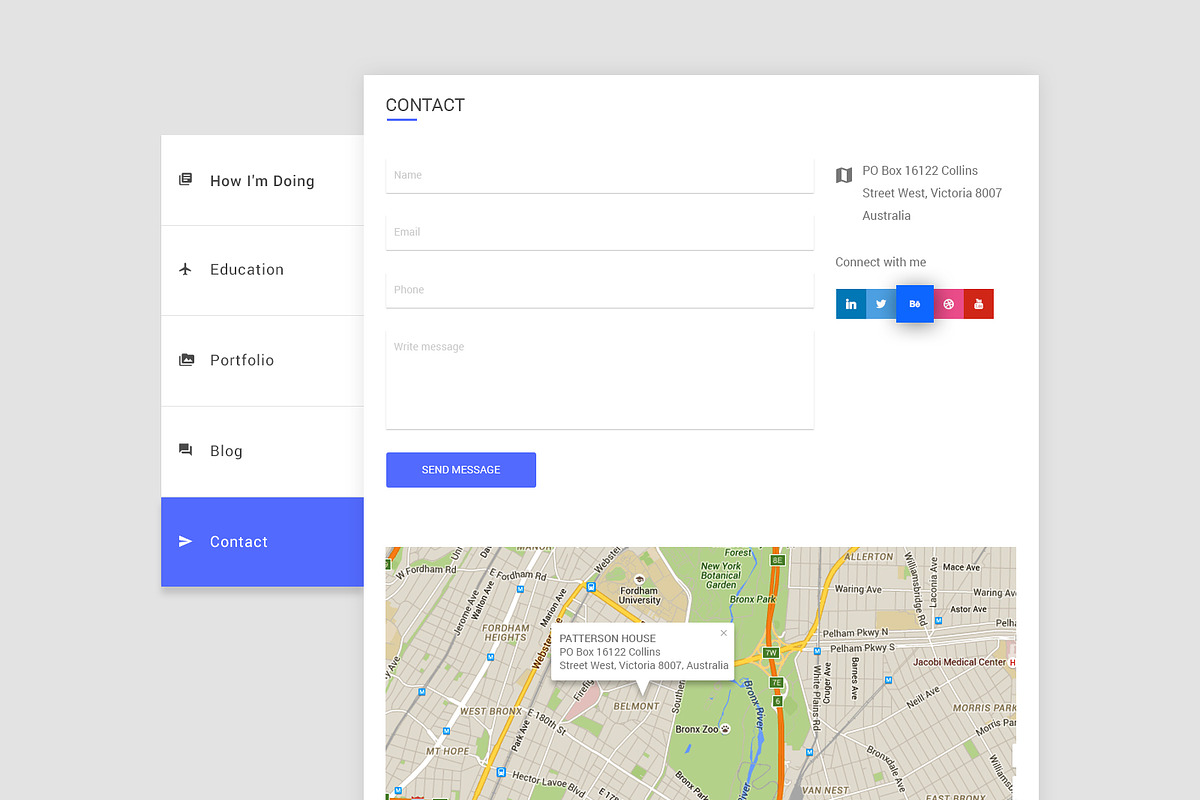Click the Pelham Pkwy N road label
This screenshot has height=800, width=1200.
click(x=858, y=633)
